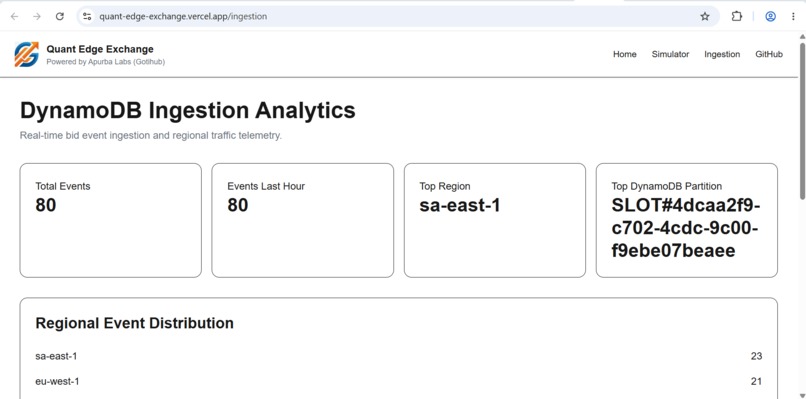
Task: Click the 'Real-time bid event ingestion' subtitle
Action: click(x=151, y=136)
